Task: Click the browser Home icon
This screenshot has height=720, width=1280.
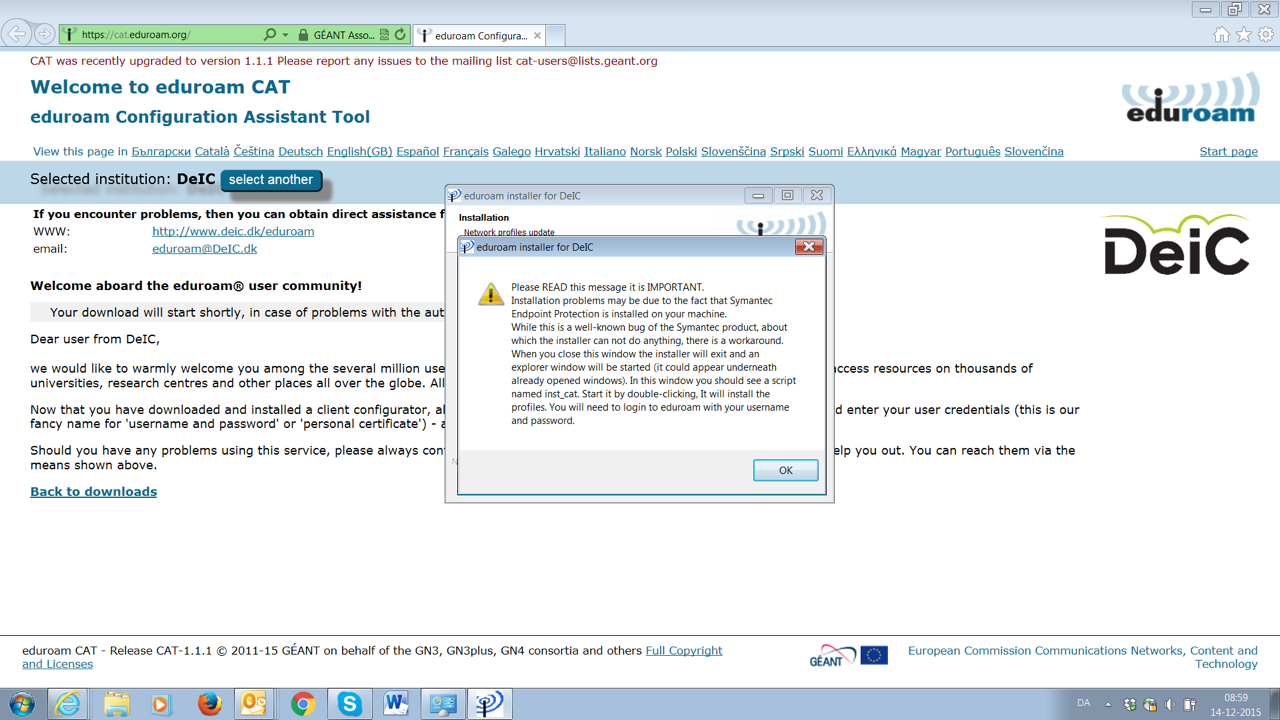Action: tap(1221, 35)
